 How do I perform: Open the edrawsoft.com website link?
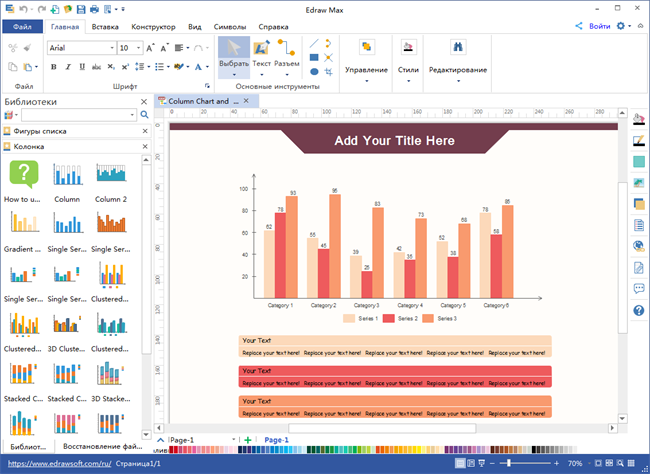pos(59,464)
